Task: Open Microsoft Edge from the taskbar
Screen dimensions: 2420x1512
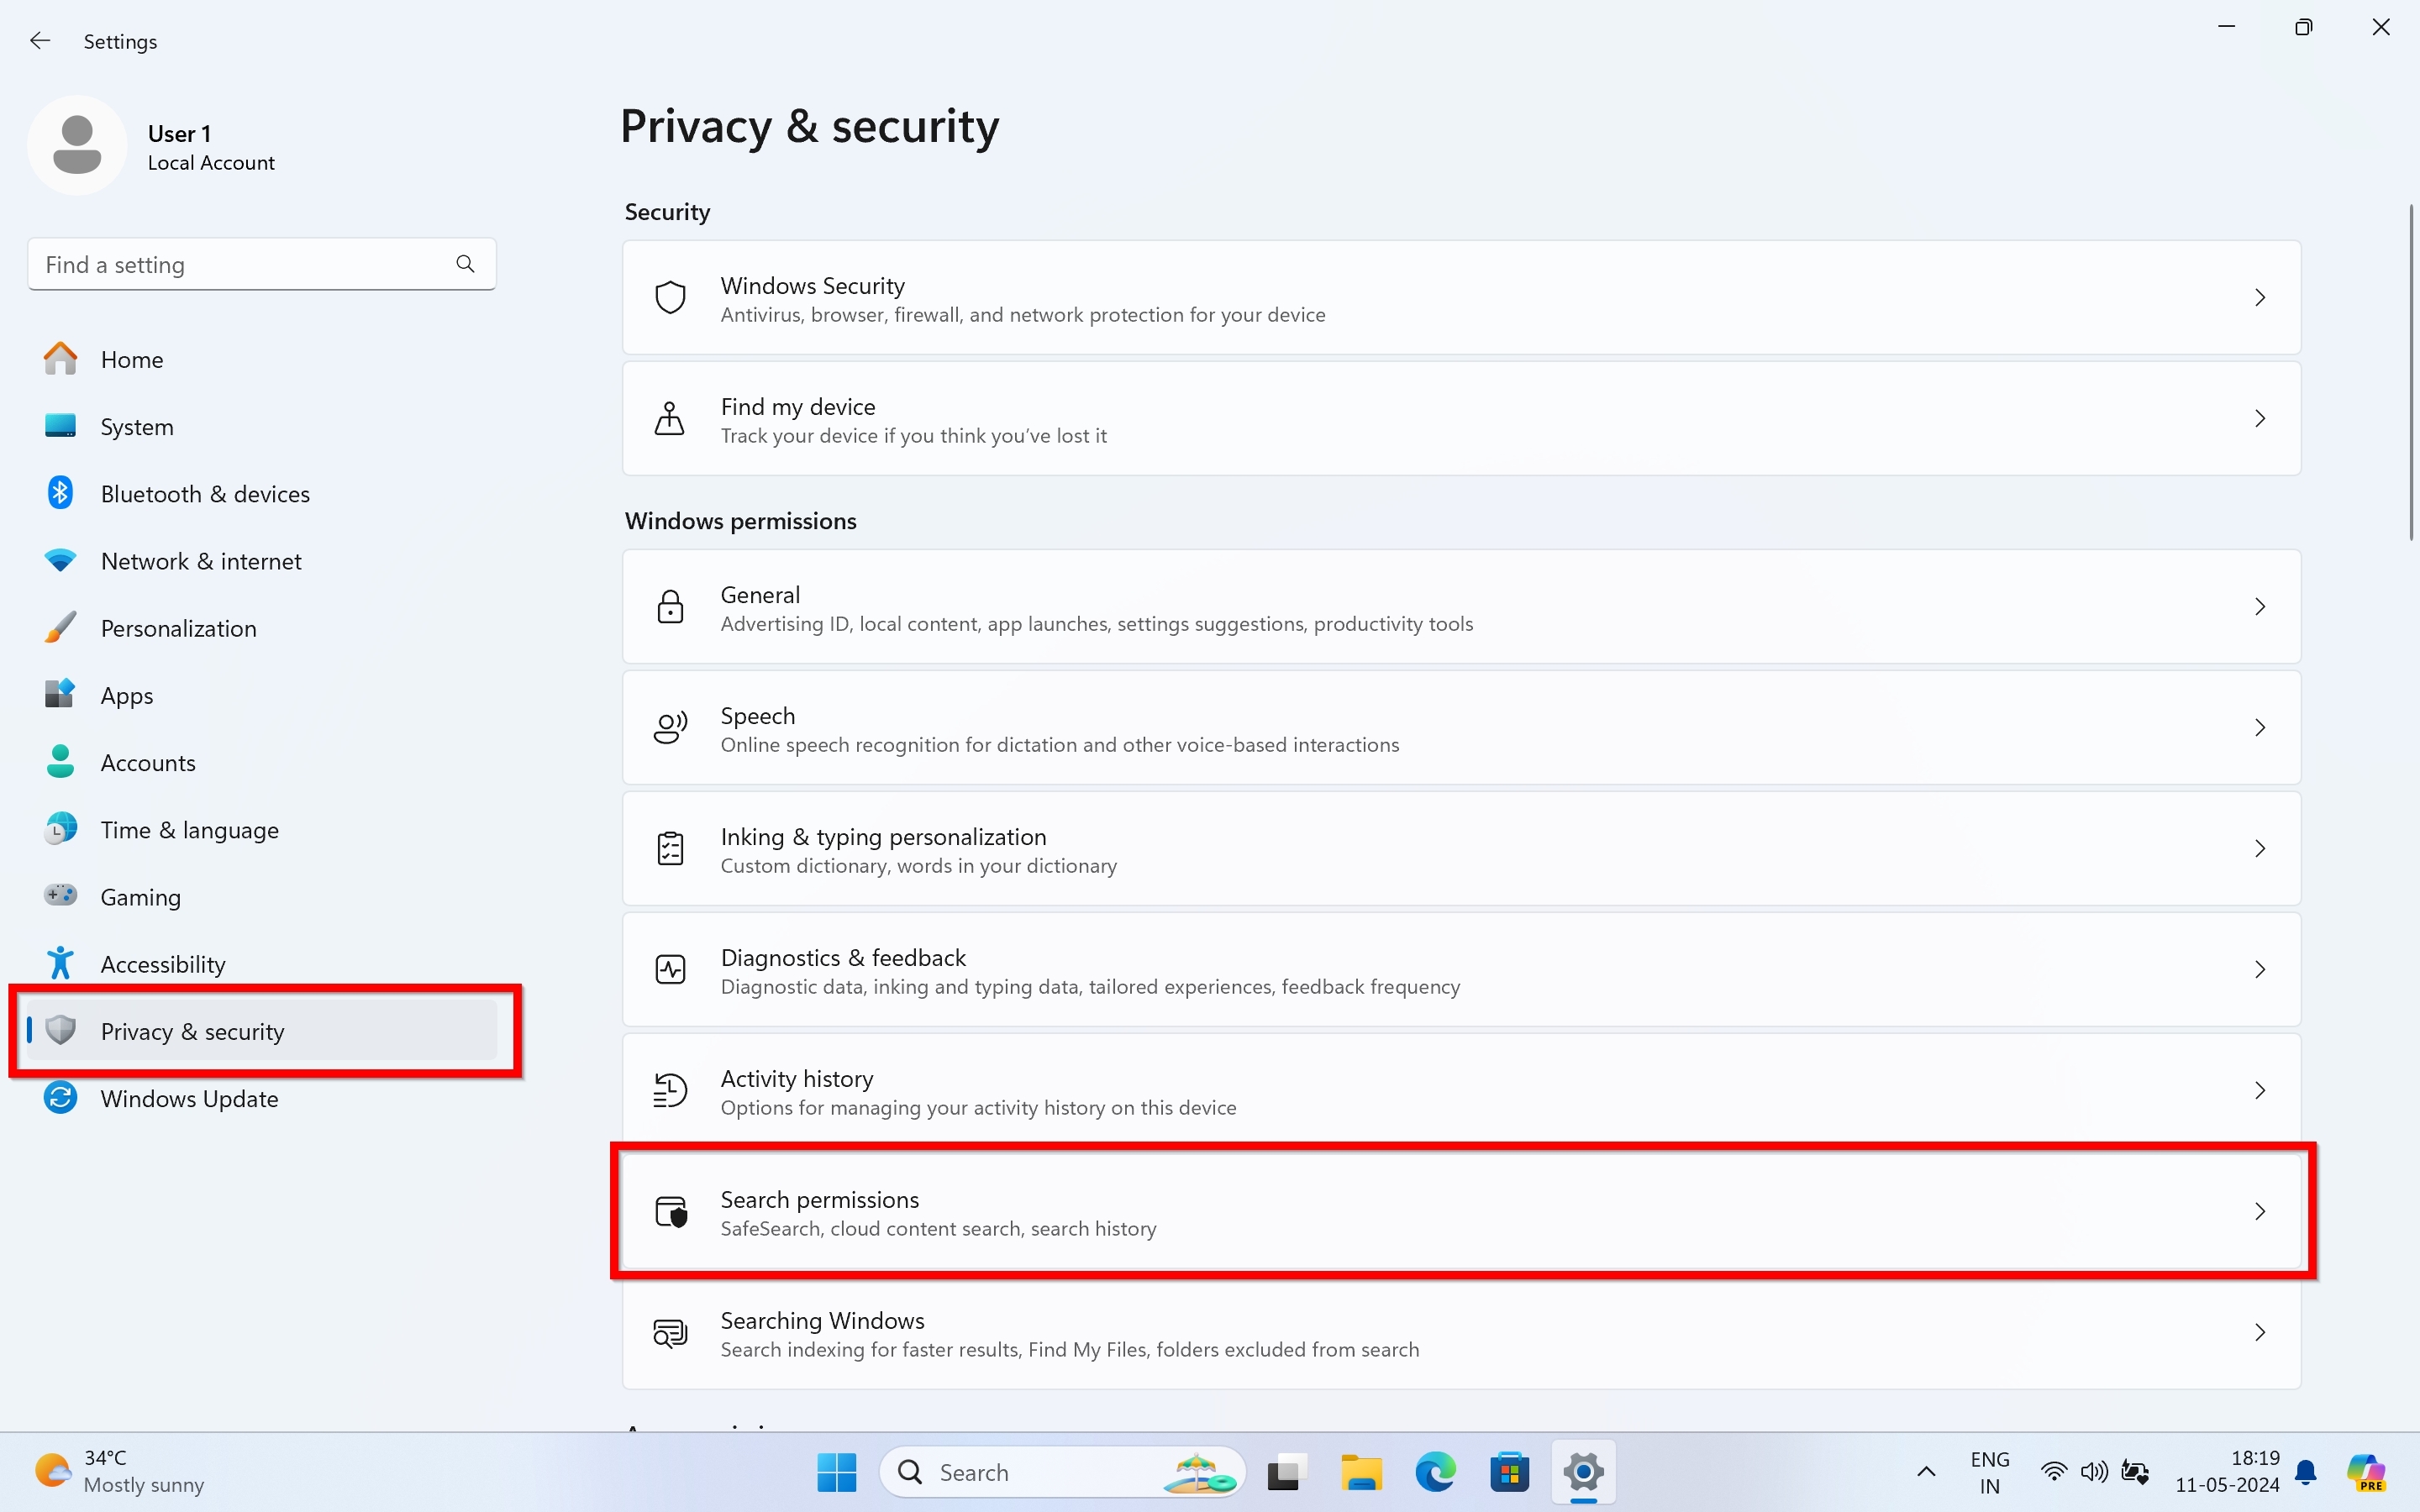Action: click(1435, 1472)
